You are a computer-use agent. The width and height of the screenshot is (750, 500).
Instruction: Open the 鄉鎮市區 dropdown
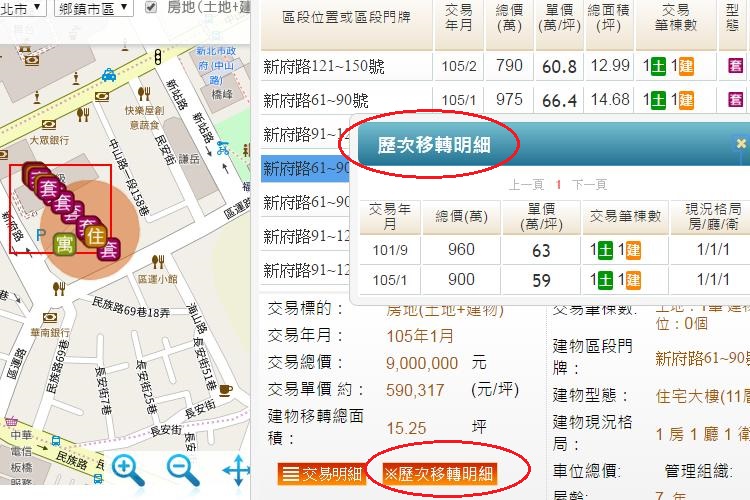point(94,8)
